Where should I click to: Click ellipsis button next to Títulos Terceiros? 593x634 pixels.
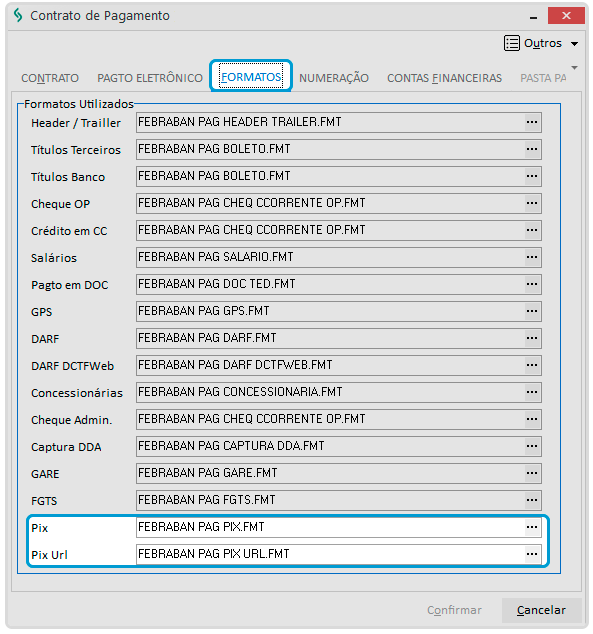532,149
